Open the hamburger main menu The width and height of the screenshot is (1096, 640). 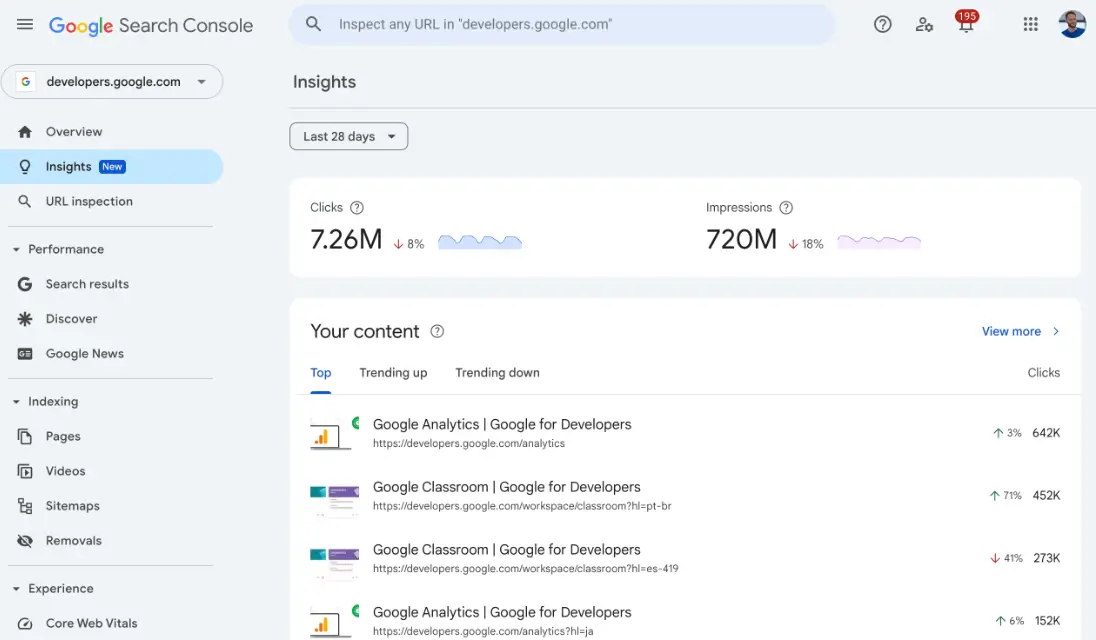coord(25,25)
